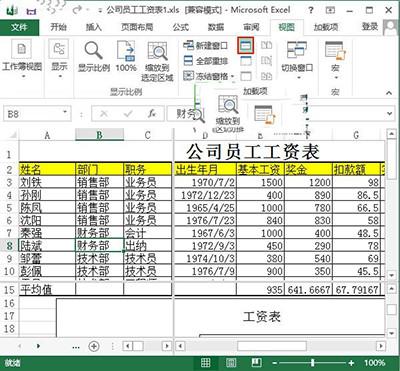Open the 文件 (File) tab
The width and height of the screenshot is (400, 371).
point(19,27)
